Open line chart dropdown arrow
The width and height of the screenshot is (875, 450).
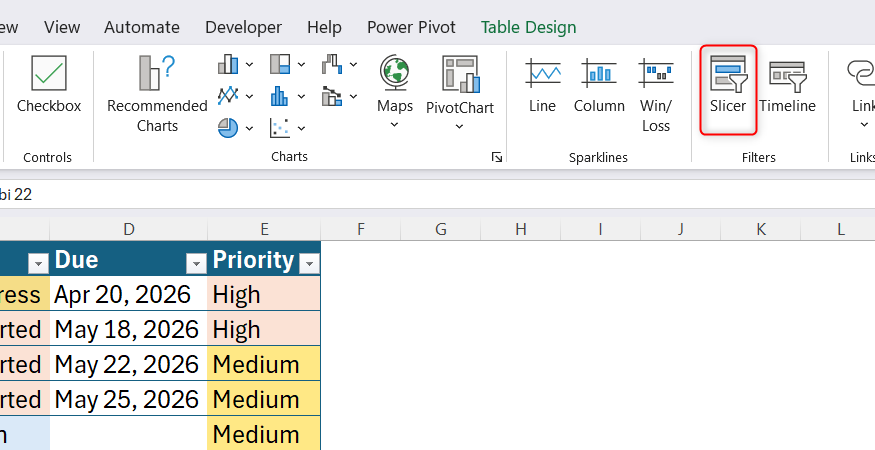249,97
